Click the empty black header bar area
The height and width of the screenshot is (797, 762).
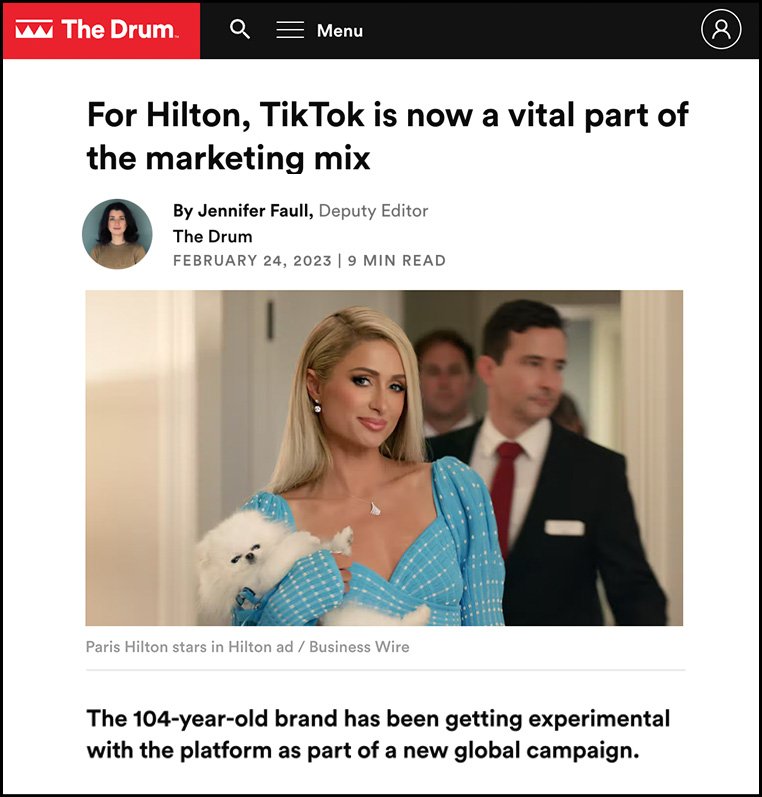coord(529,30)
